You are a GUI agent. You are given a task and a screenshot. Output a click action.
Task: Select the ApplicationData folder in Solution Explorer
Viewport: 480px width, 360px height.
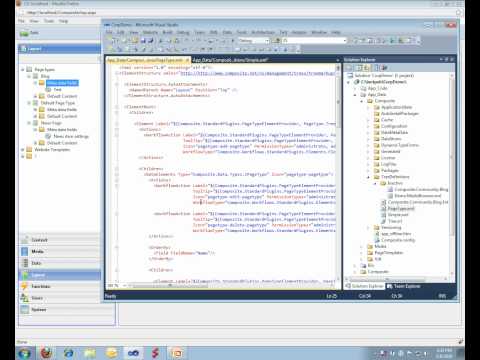point(396,107)
